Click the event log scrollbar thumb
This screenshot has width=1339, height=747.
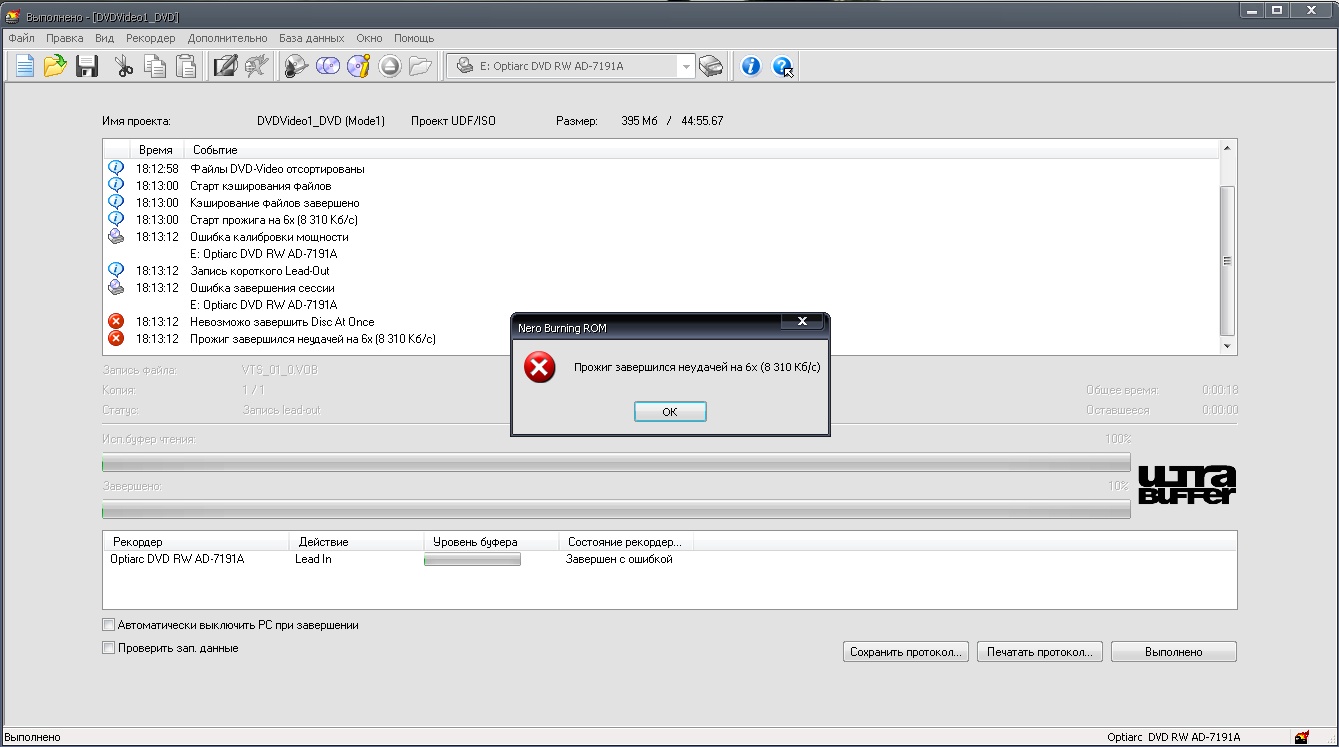tap(1228, 261)
